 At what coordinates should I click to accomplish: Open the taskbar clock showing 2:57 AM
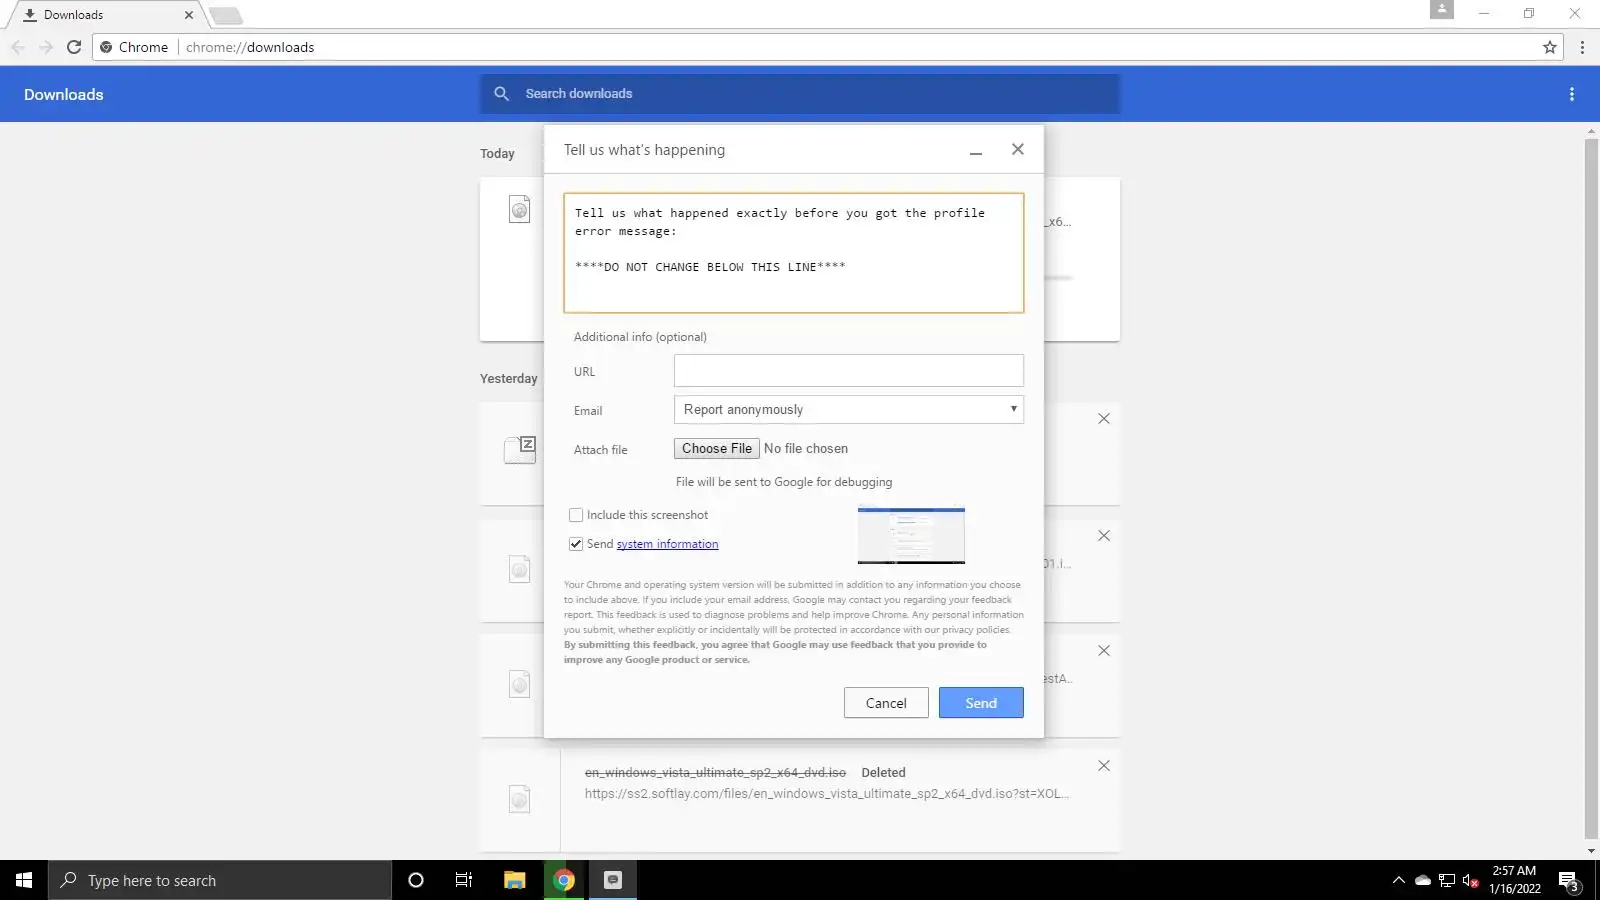[1514, 880]
